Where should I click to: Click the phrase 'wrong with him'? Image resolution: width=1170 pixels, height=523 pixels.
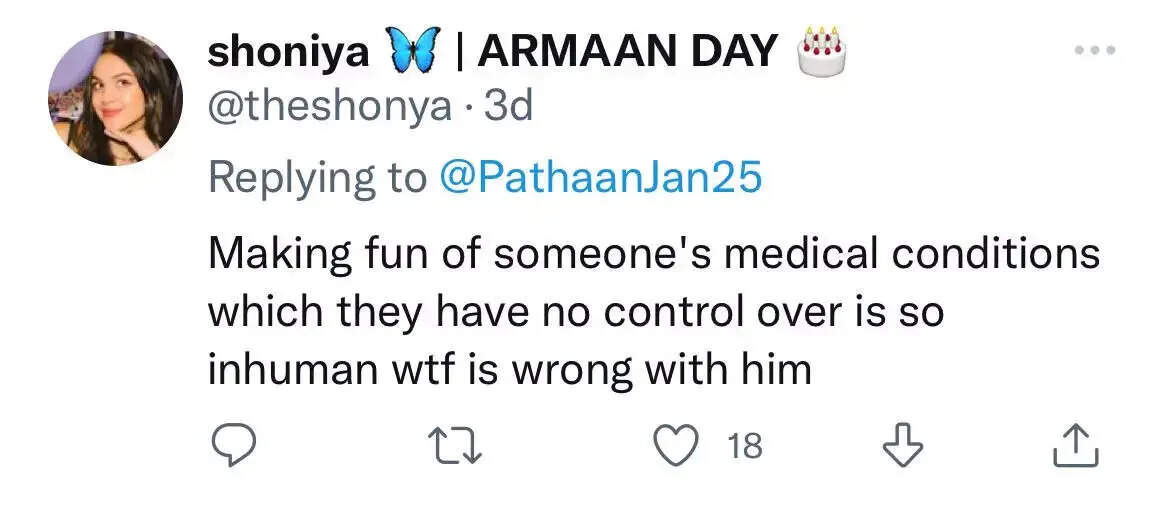pyautogui.click(x=661, y=371)
